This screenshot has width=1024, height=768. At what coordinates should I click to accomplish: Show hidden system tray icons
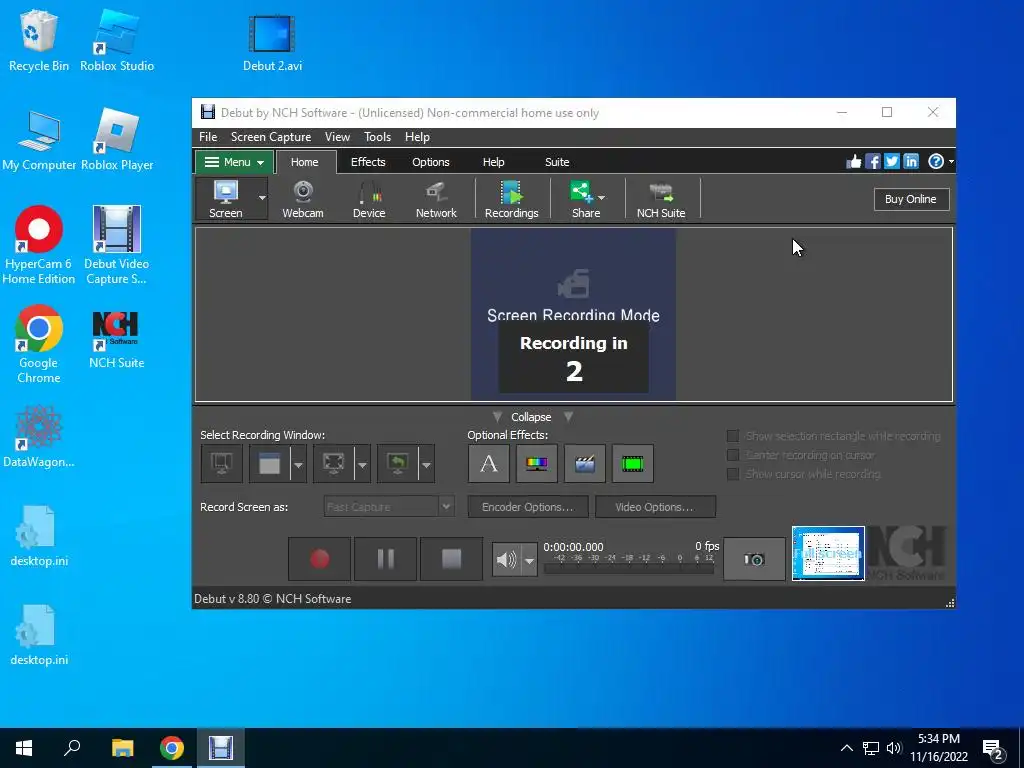[846, 748]
